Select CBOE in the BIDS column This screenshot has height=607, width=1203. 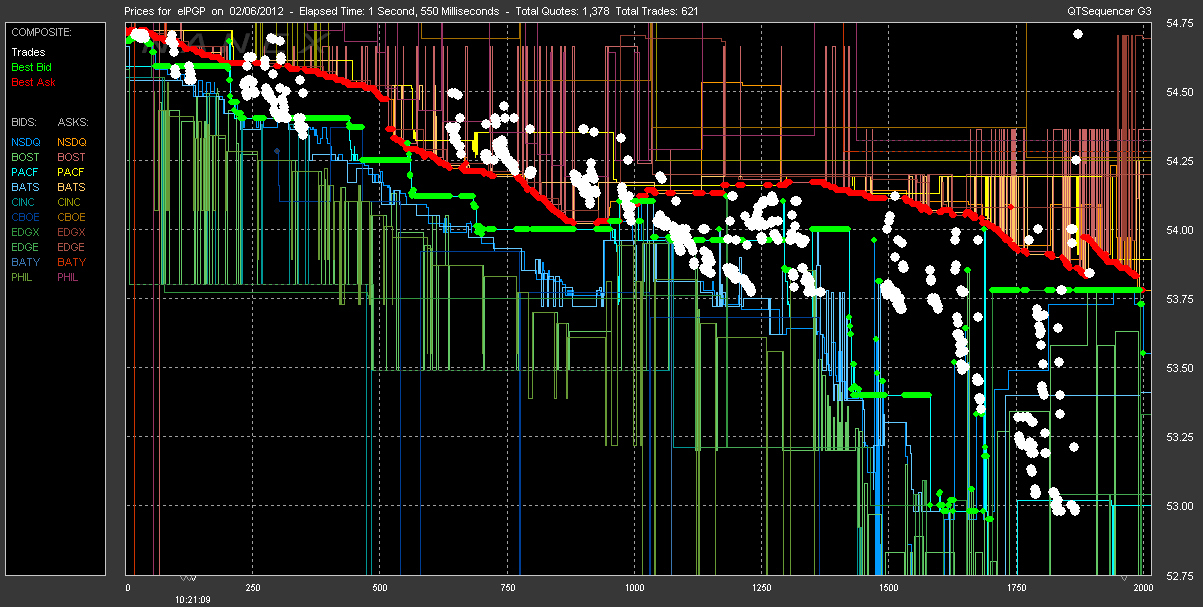(25, 217)
